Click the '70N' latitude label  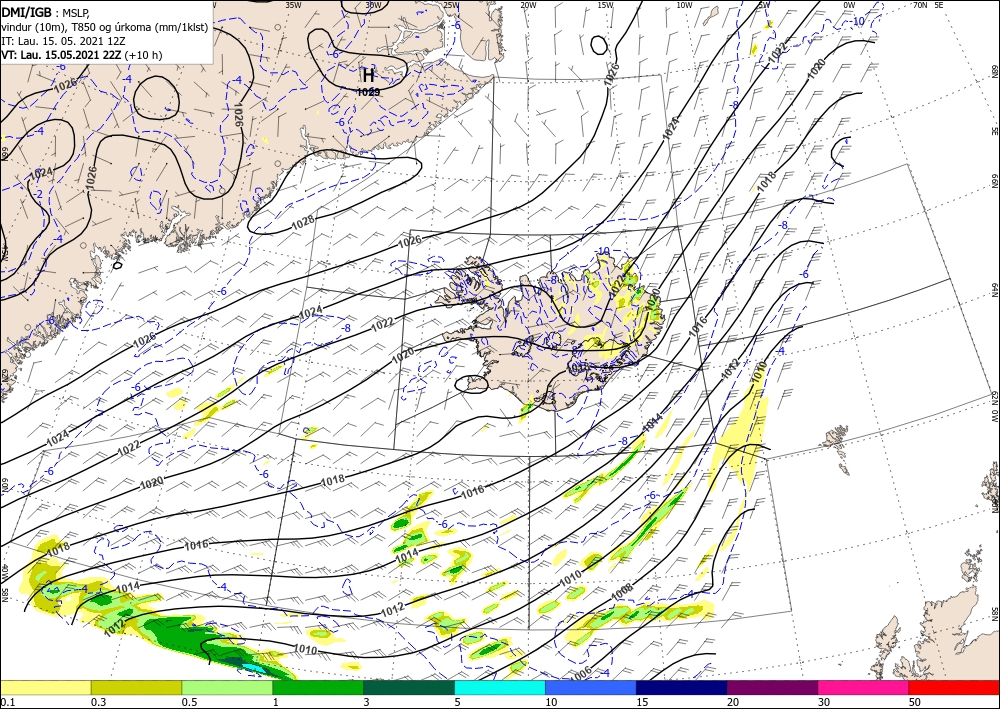(920, 5)
